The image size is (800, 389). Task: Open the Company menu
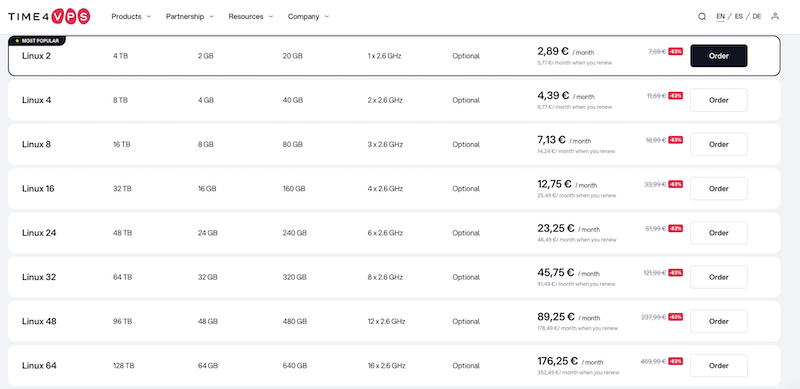click(x=308, y=16)
